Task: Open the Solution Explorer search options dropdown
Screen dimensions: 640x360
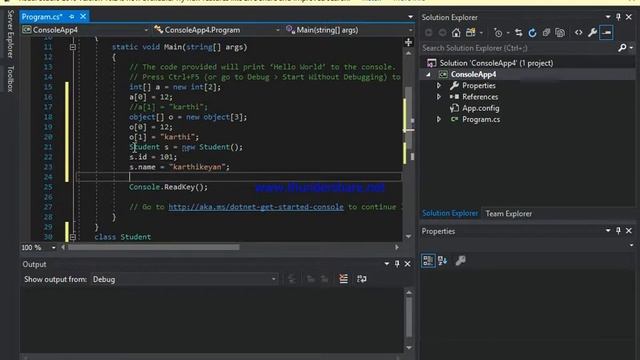Action: 631,48
